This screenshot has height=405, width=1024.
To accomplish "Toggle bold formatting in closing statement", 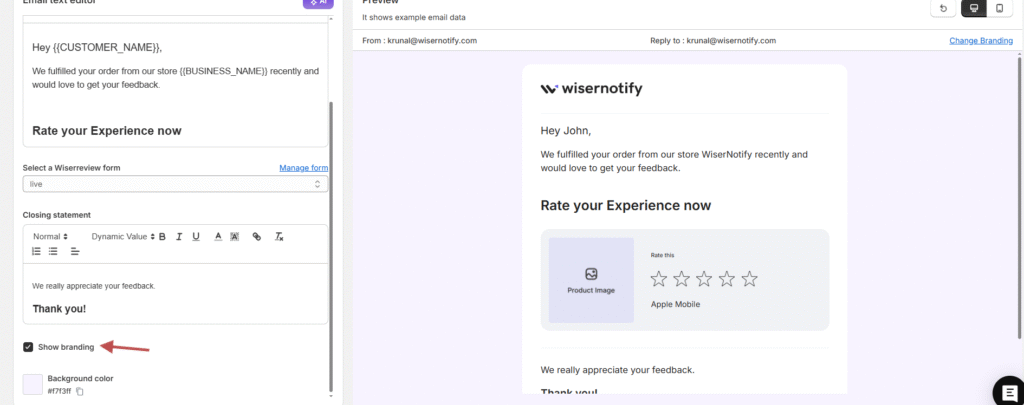I will click(162, 237).
